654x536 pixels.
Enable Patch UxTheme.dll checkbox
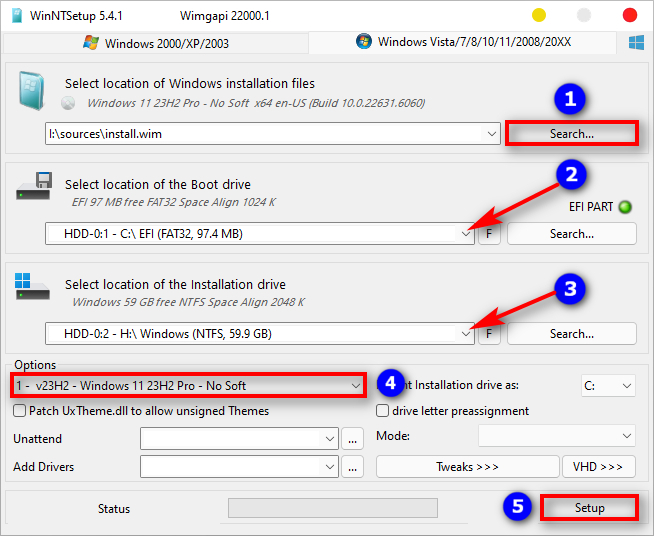(x=20, y=411)
